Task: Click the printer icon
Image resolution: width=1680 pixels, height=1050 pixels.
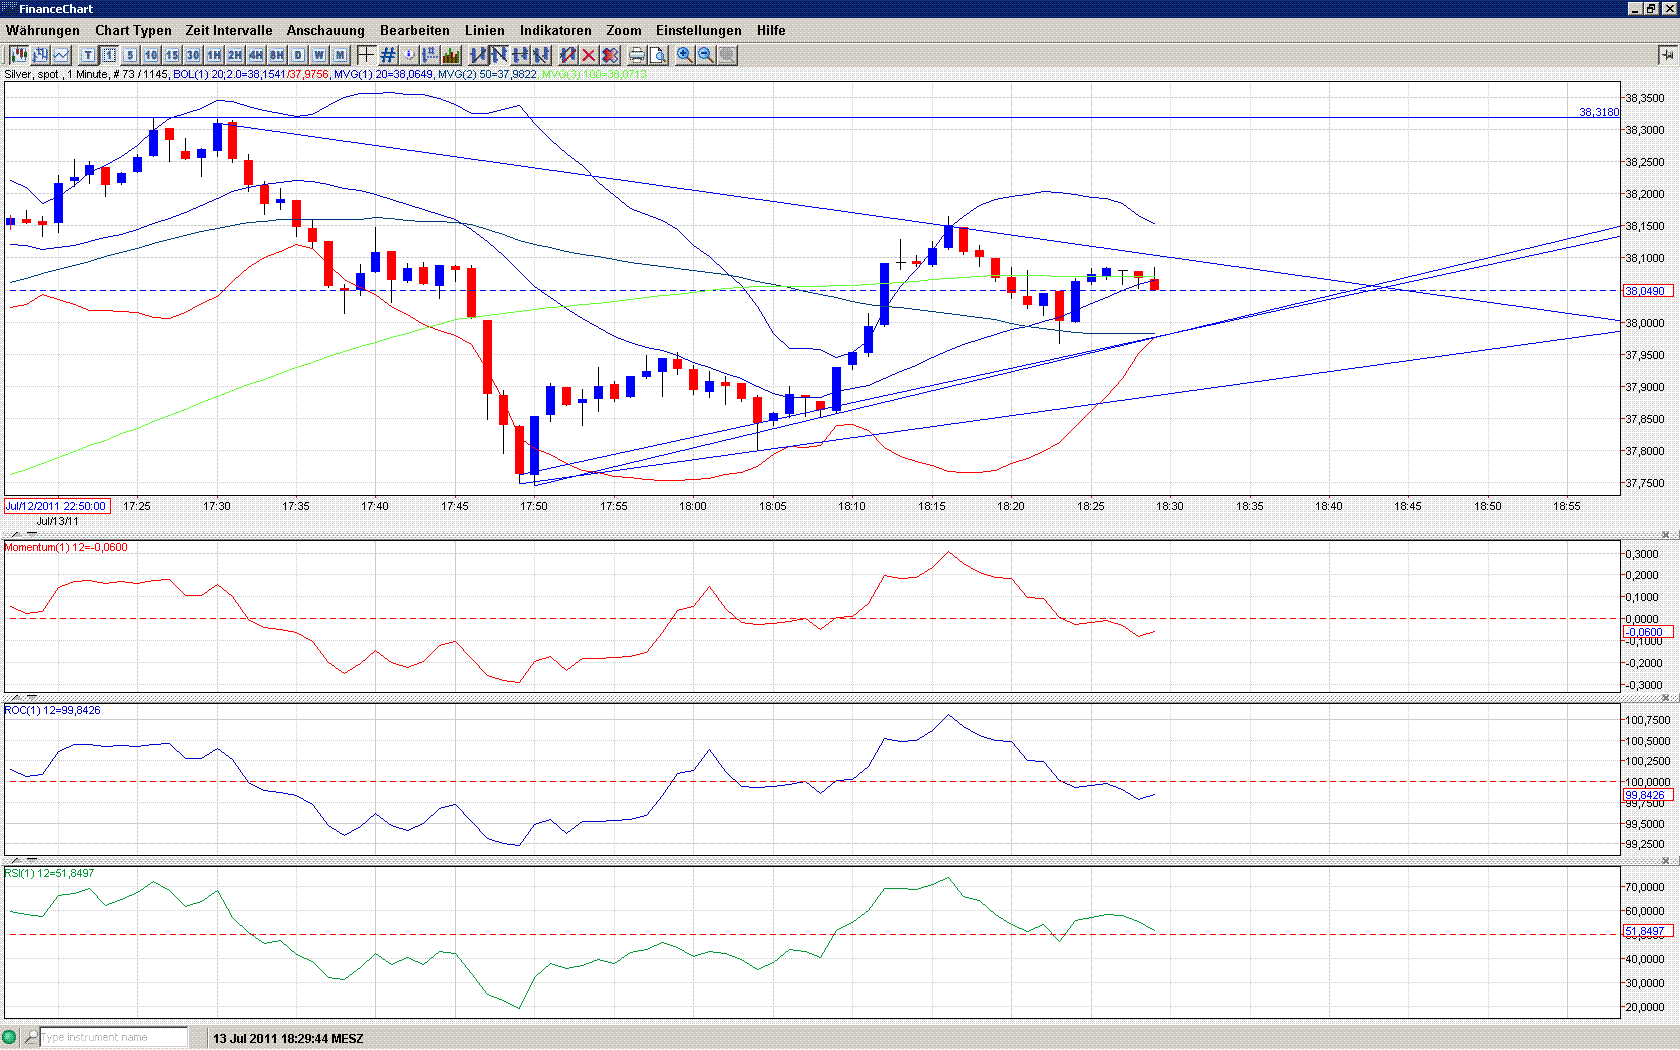Action: [x=636, y=55]
